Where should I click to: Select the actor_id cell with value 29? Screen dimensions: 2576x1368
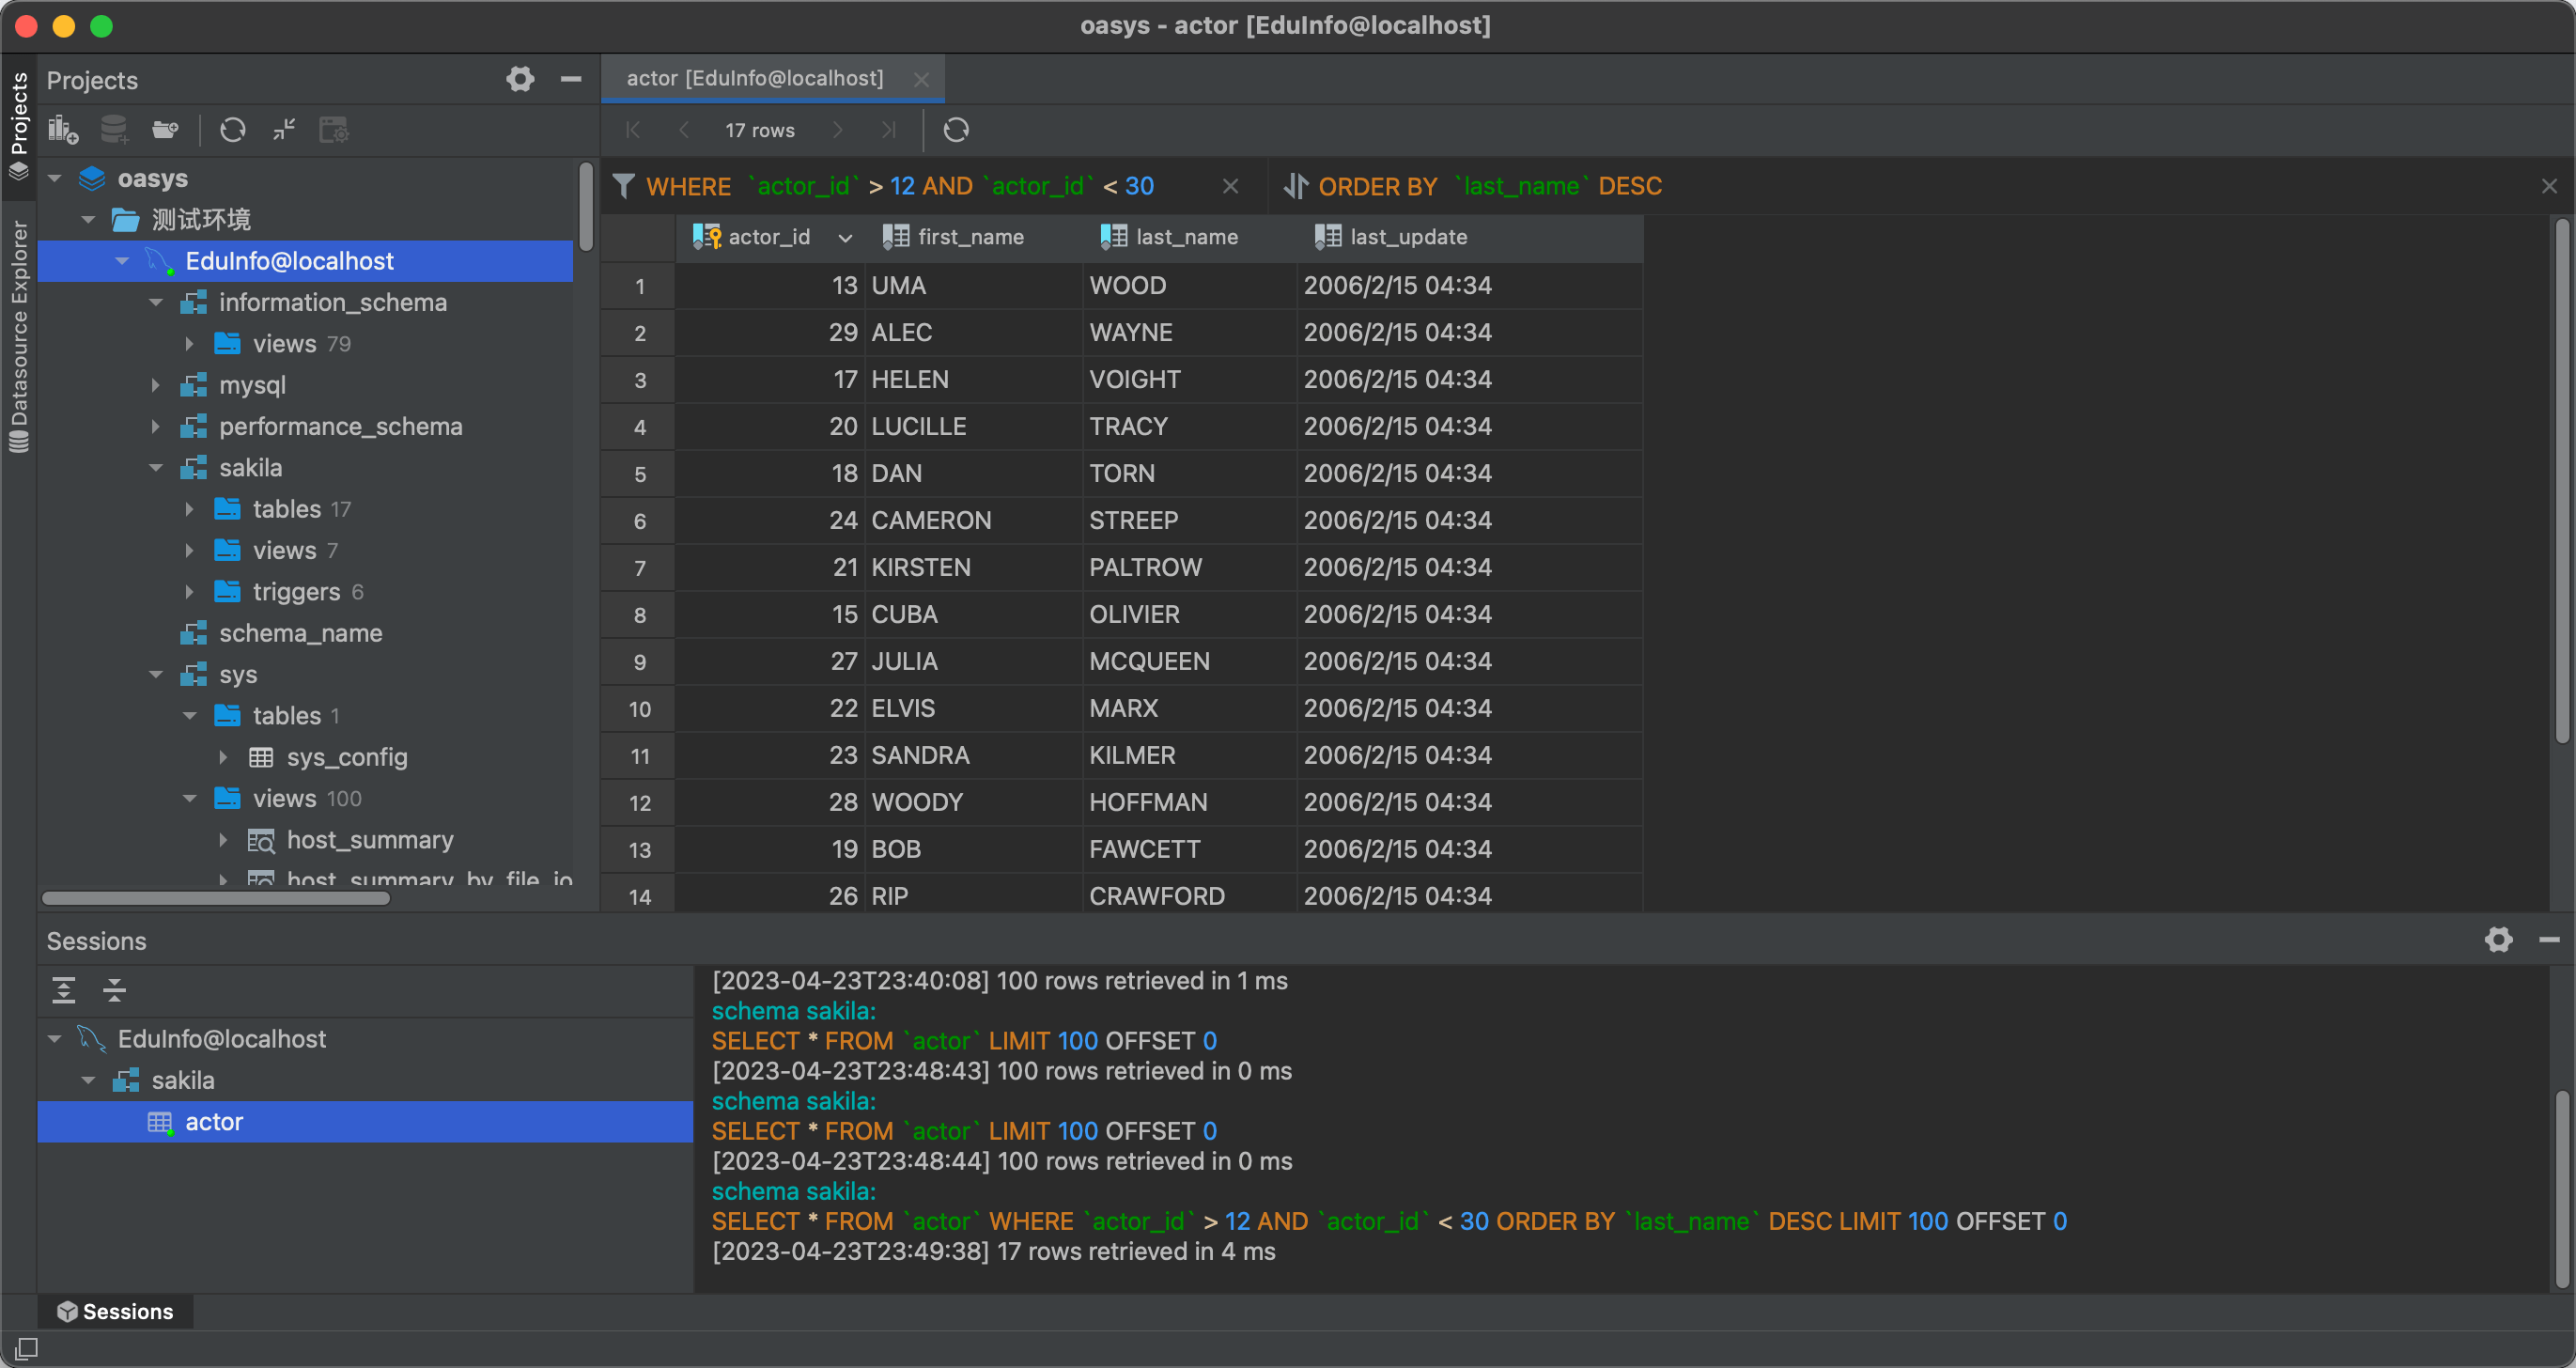pyautogui.click(x=771, y=333)
